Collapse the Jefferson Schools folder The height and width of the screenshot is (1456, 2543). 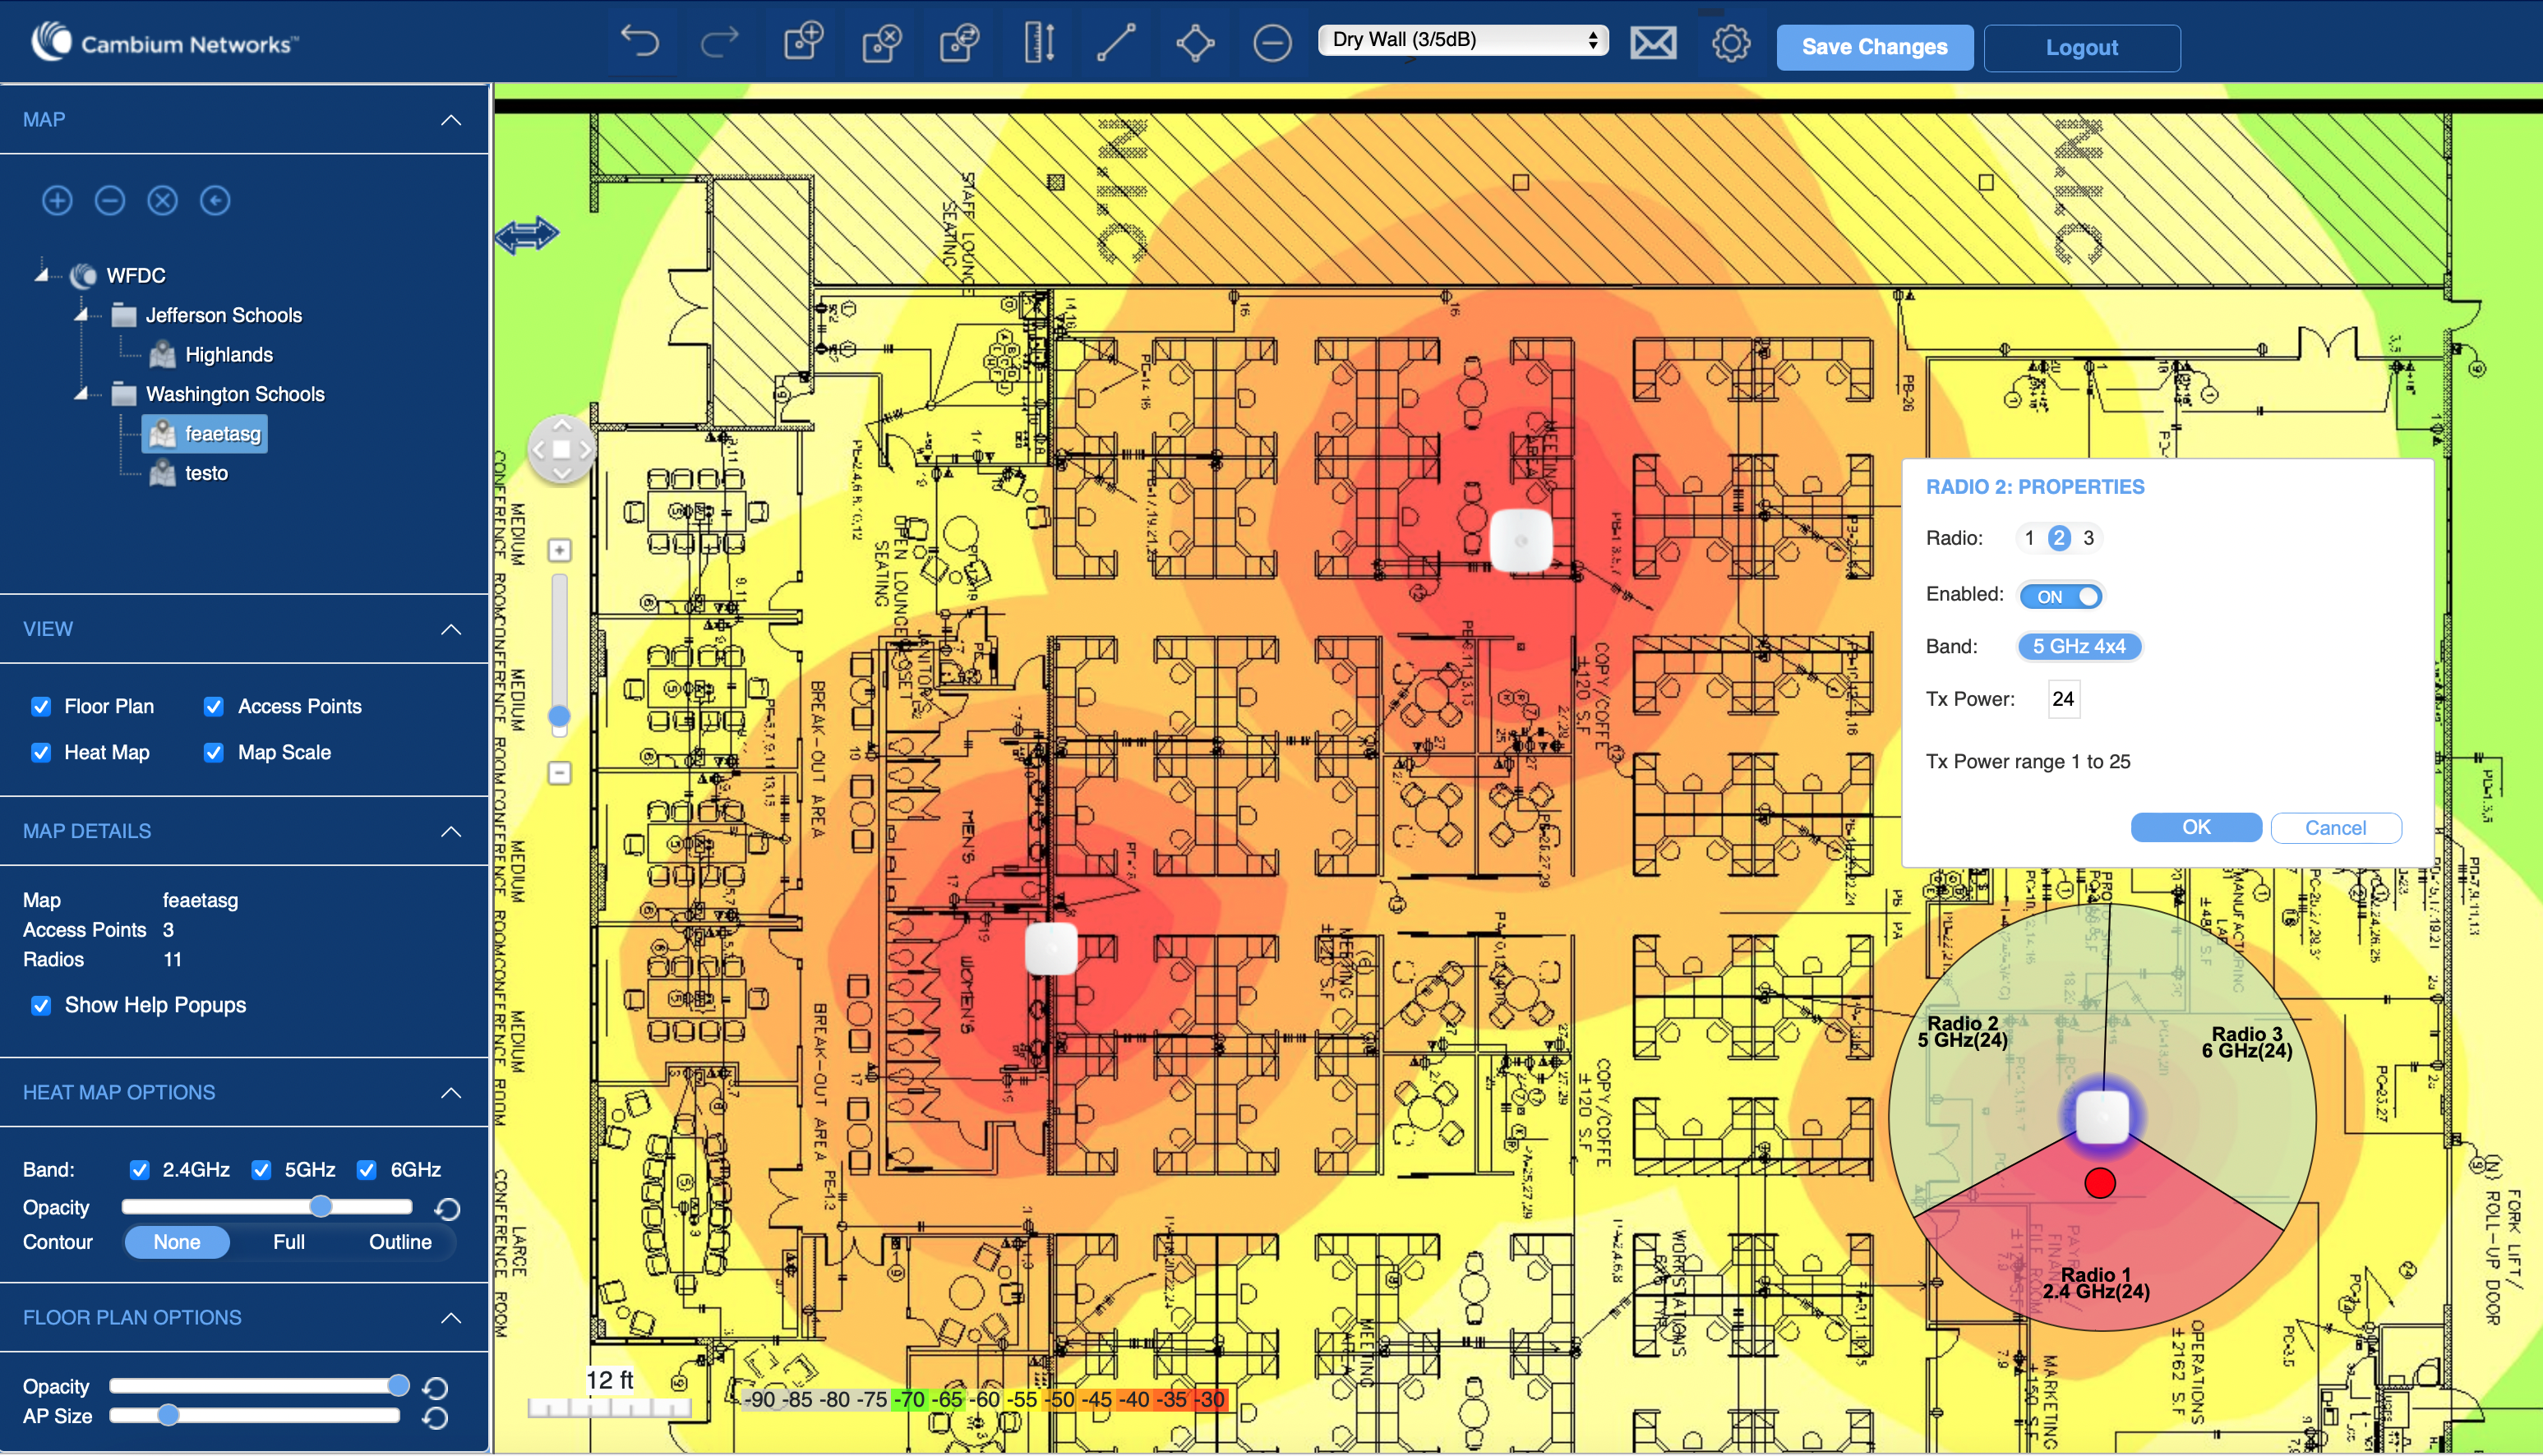(81, 314)
